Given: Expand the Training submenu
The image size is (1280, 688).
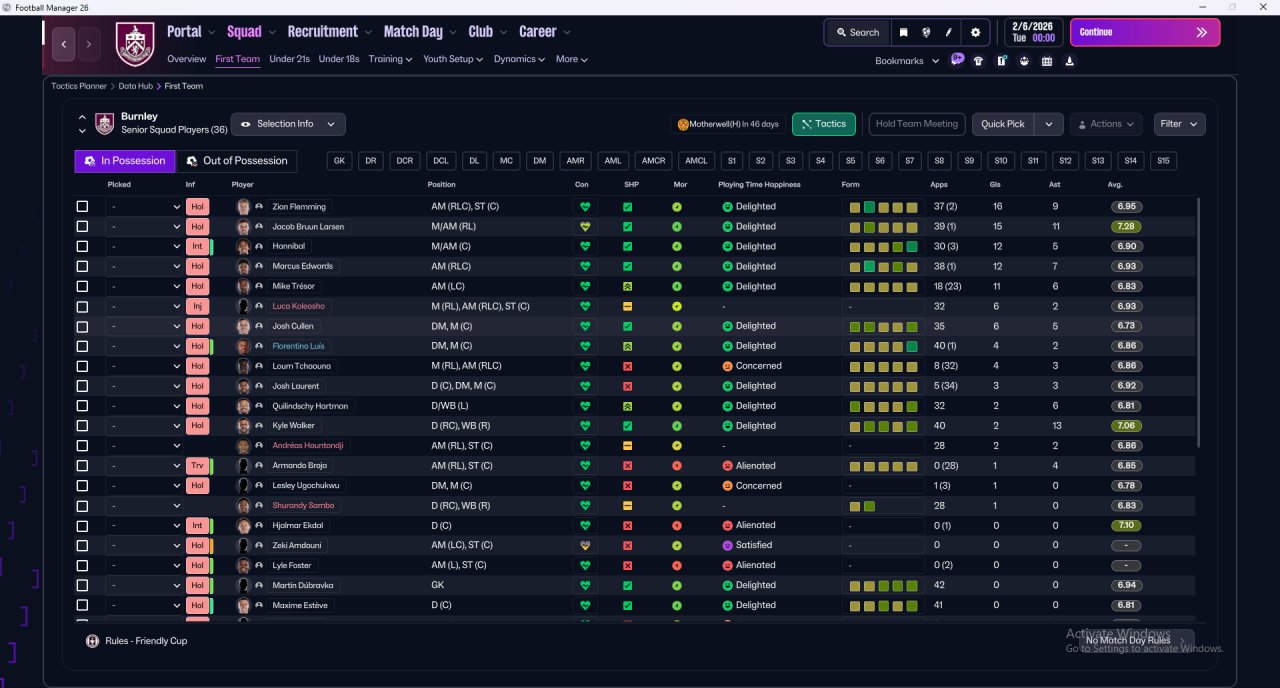Looking at the screenshot, I should [390, 59].
